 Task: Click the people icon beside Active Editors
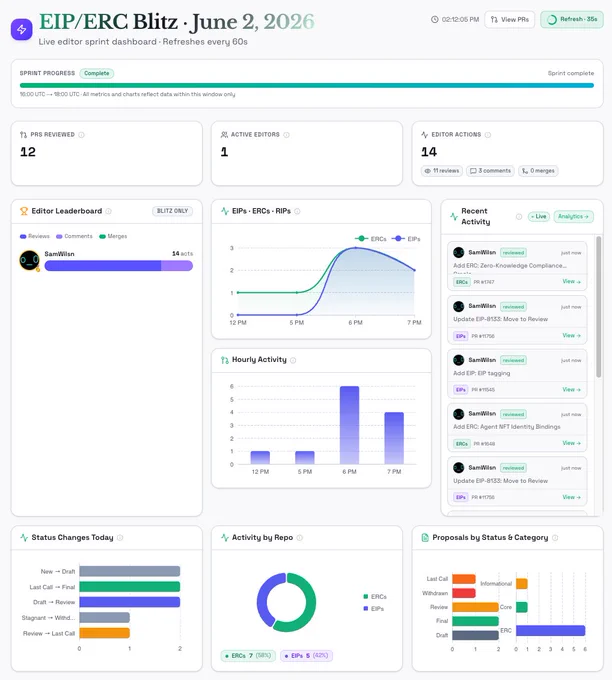click(224, 135)
